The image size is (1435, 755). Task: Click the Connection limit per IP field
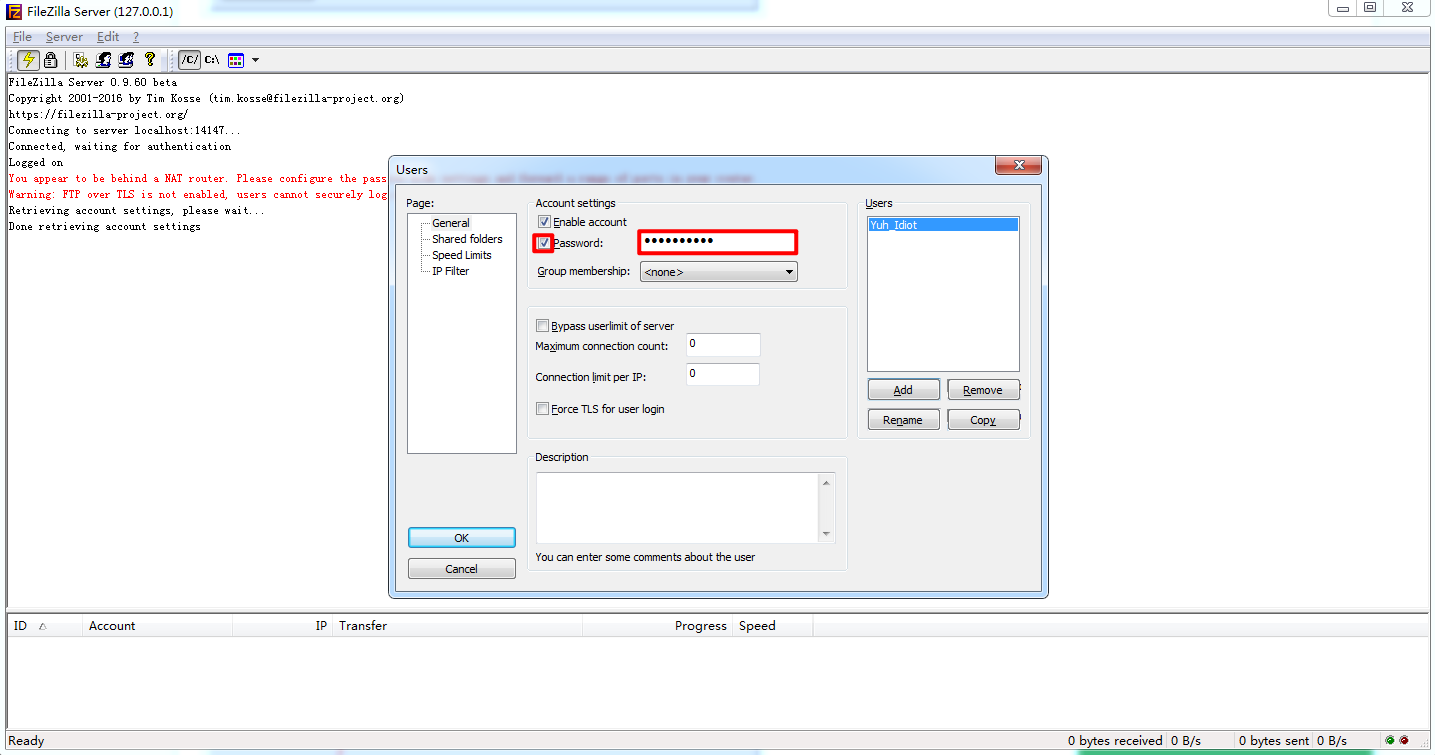point(723,375)
